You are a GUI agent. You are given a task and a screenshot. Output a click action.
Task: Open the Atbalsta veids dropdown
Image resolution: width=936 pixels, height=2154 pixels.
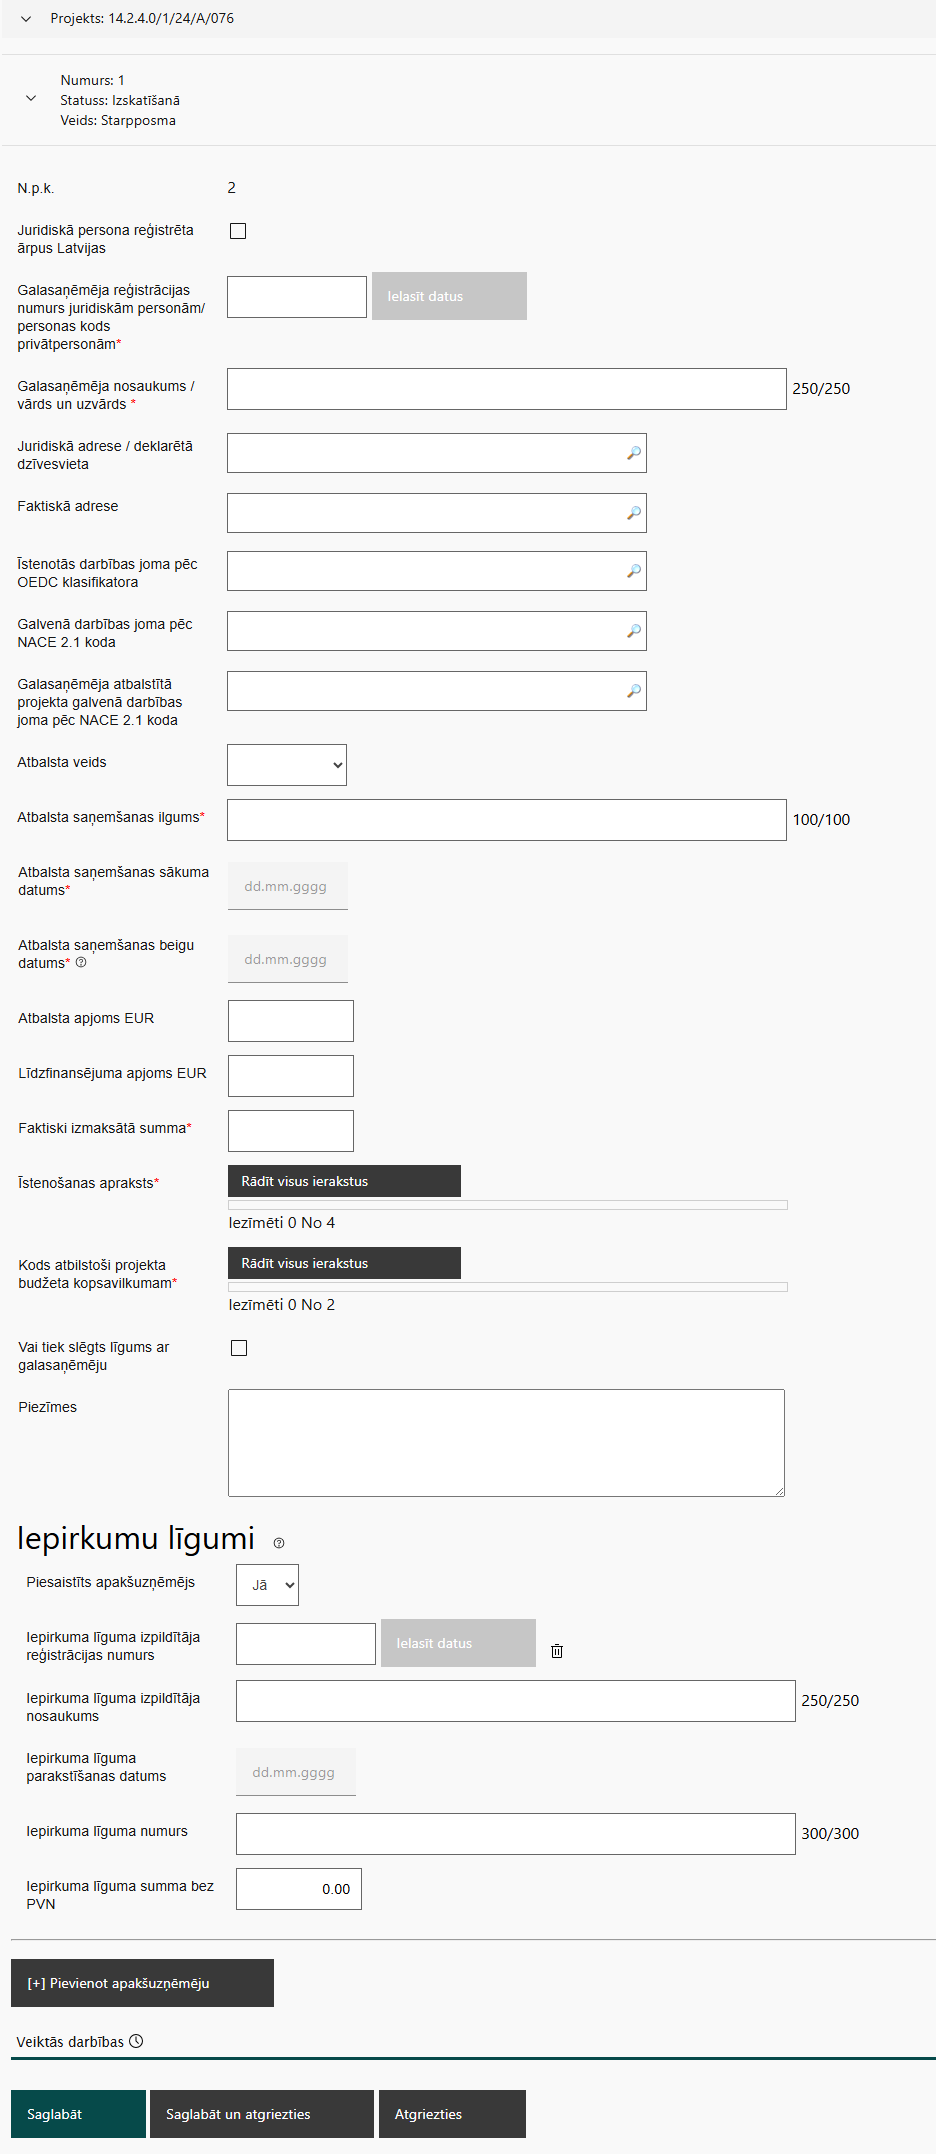287,765
